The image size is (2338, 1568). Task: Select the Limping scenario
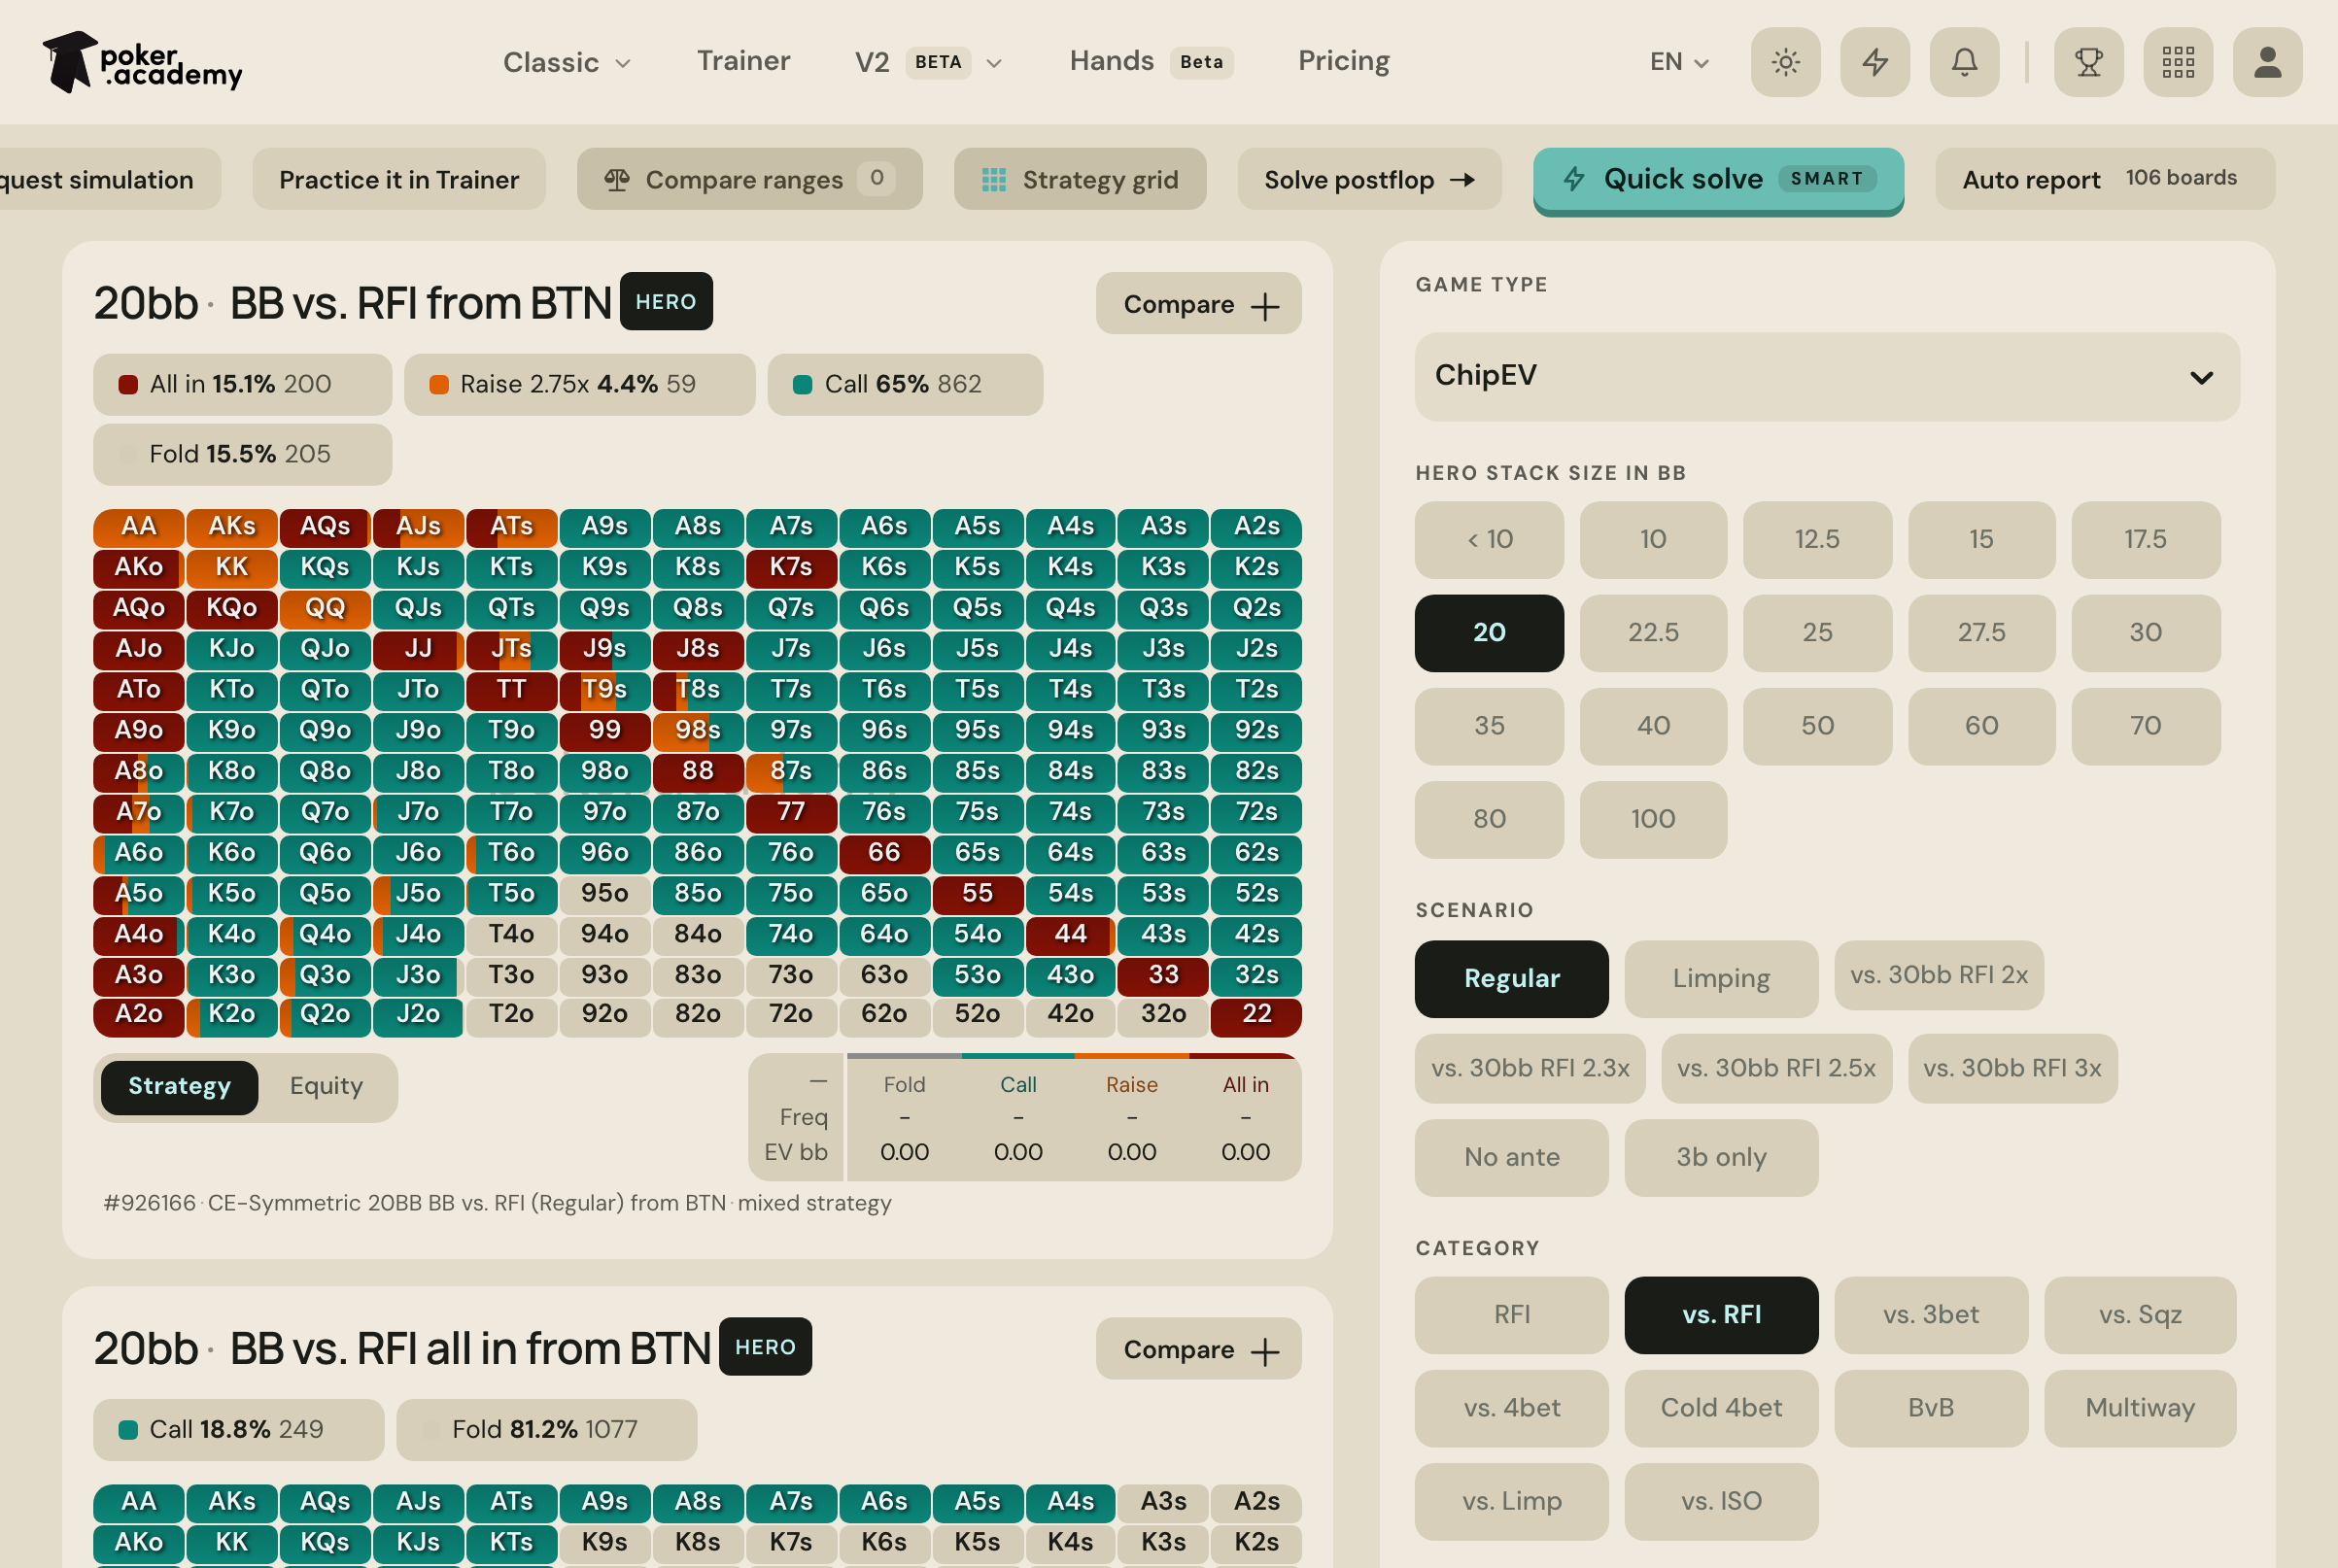1721,978
